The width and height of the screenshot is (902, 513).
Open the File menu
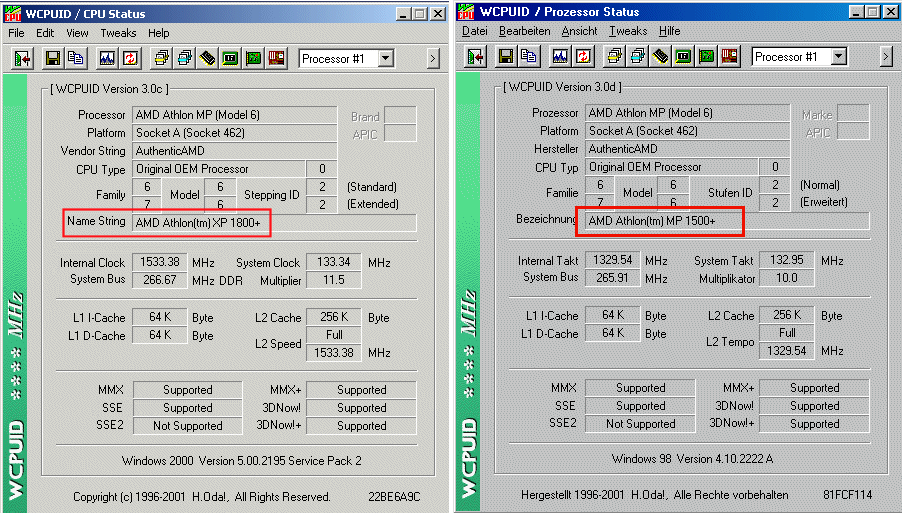(x=16, y=33)
